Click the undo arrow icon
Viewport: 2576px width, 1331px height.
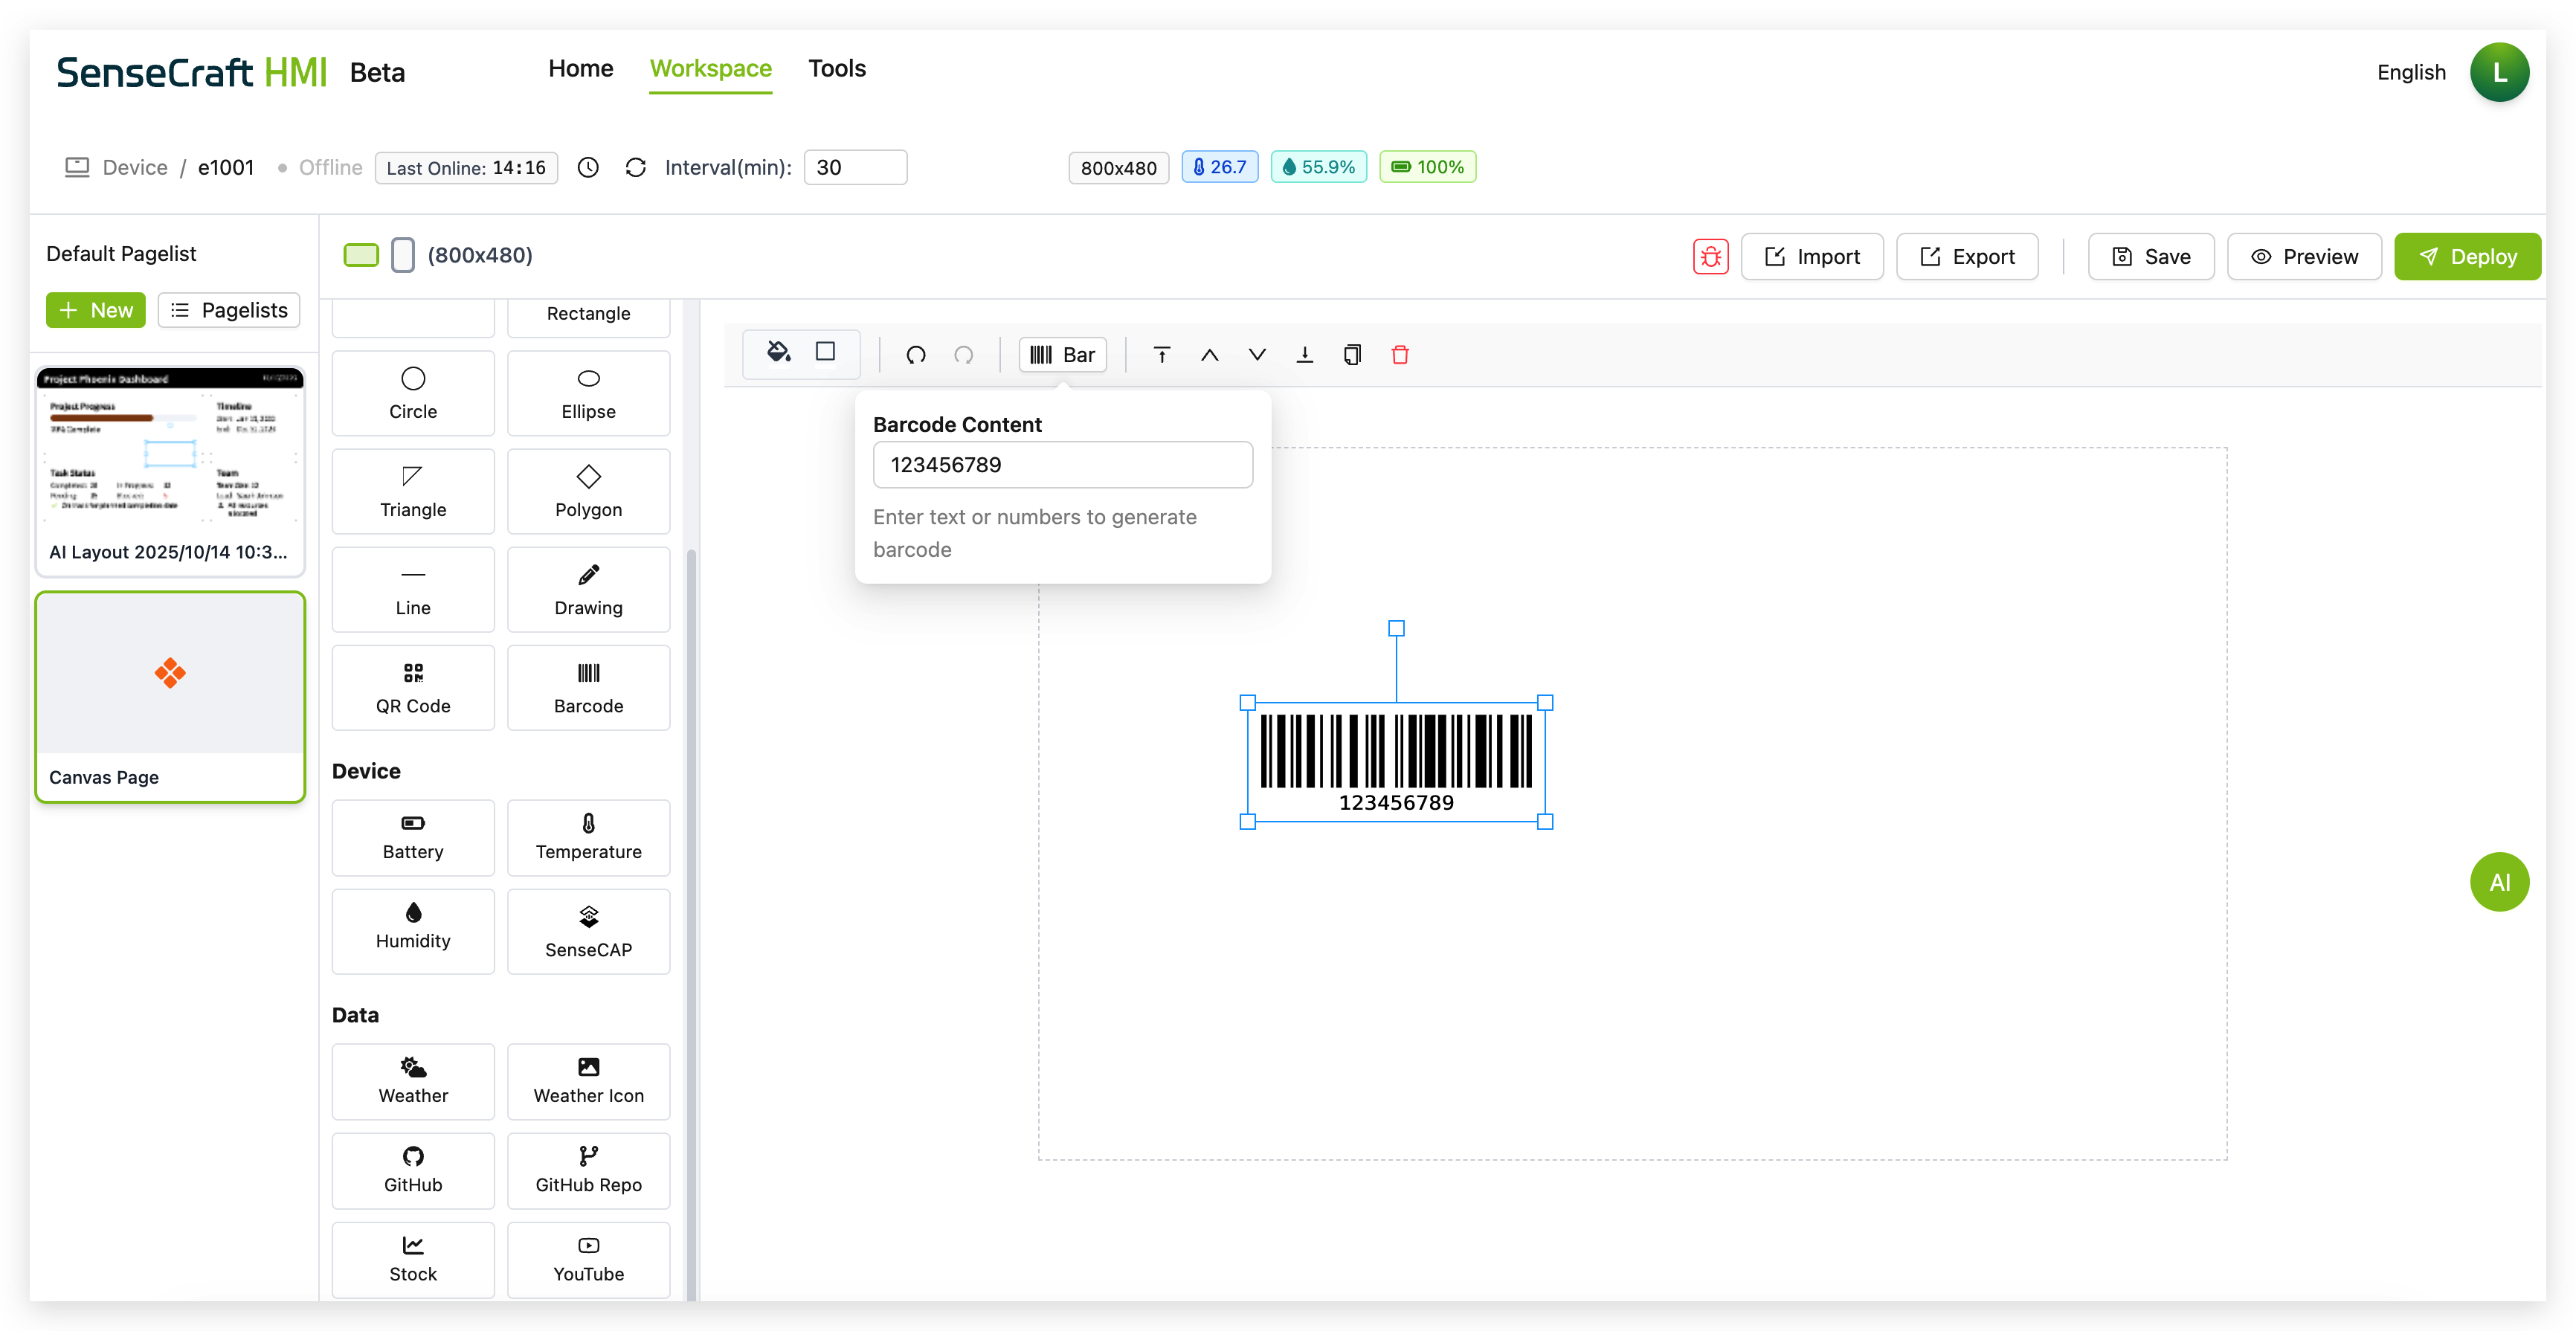(x=916, y=355)
